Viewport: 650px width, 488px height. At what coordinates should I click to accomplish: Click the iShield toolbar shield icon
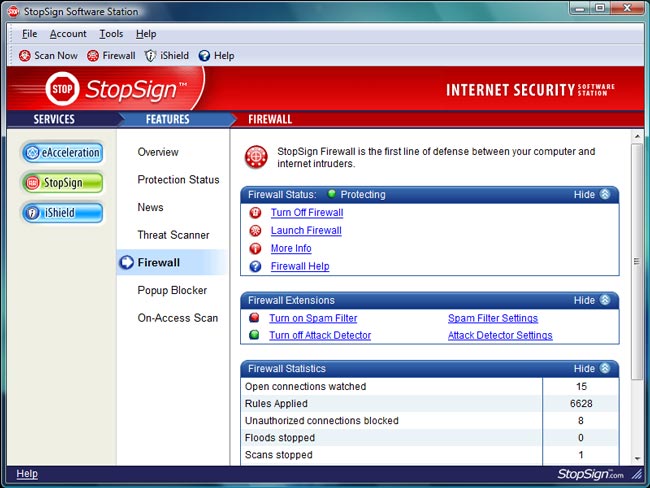150,56
